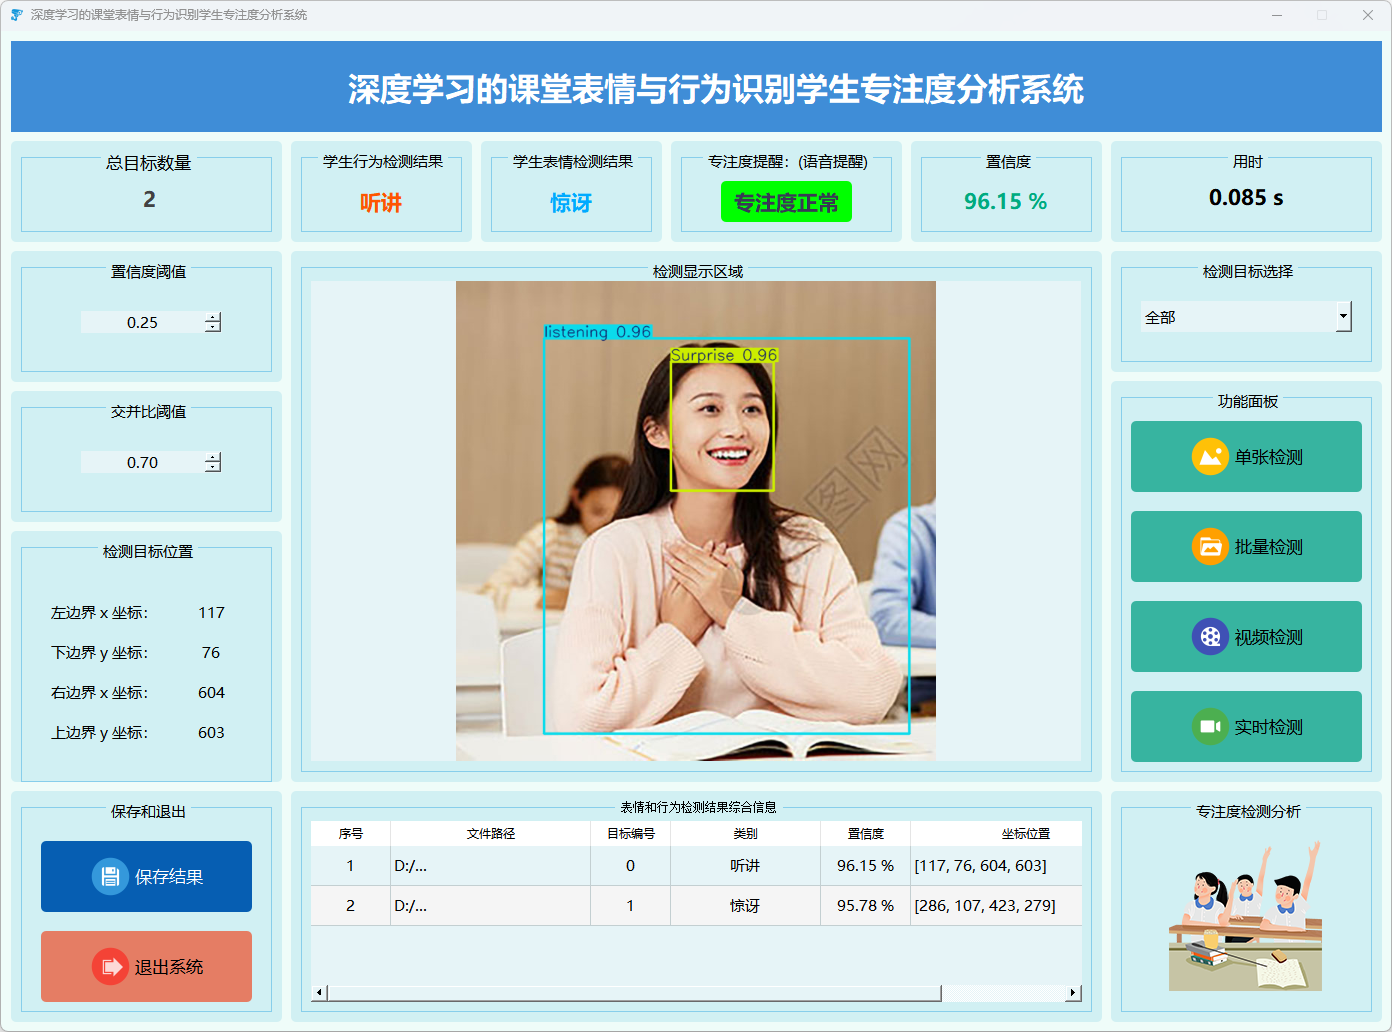The image size is (1392, 1032).
Task: Click the confidence threshold spinner arrows
Action: point(213,322)
